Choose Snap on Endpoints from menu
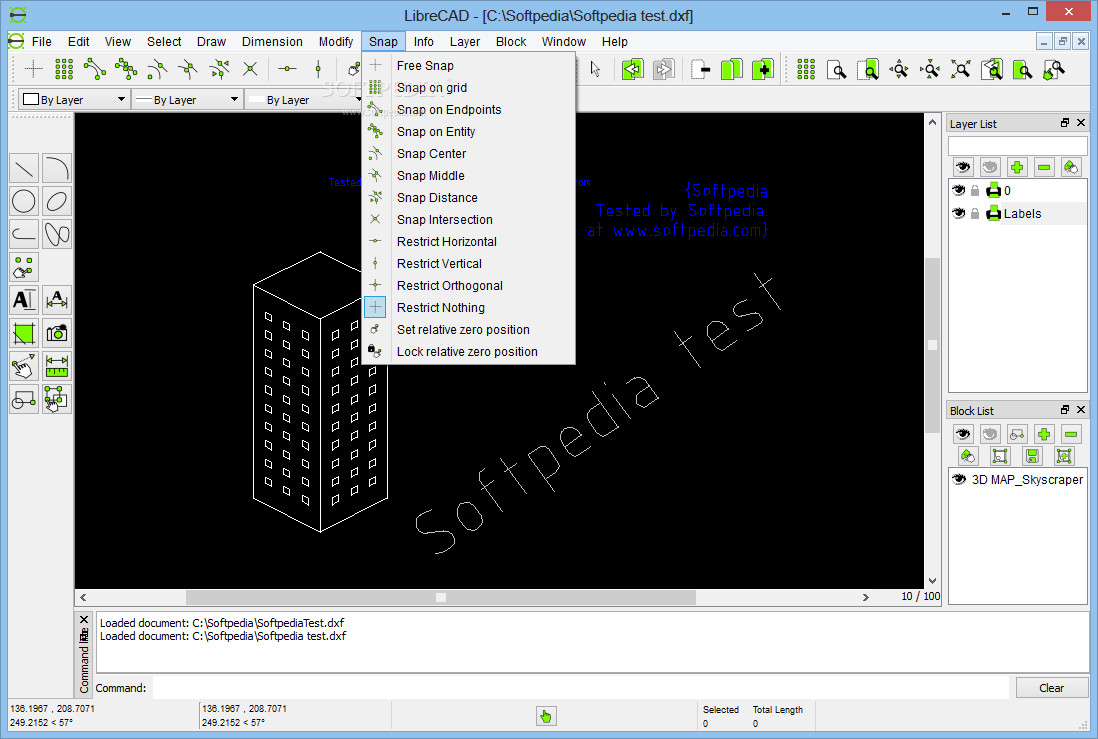1098x739 pixels. point(468,110)
